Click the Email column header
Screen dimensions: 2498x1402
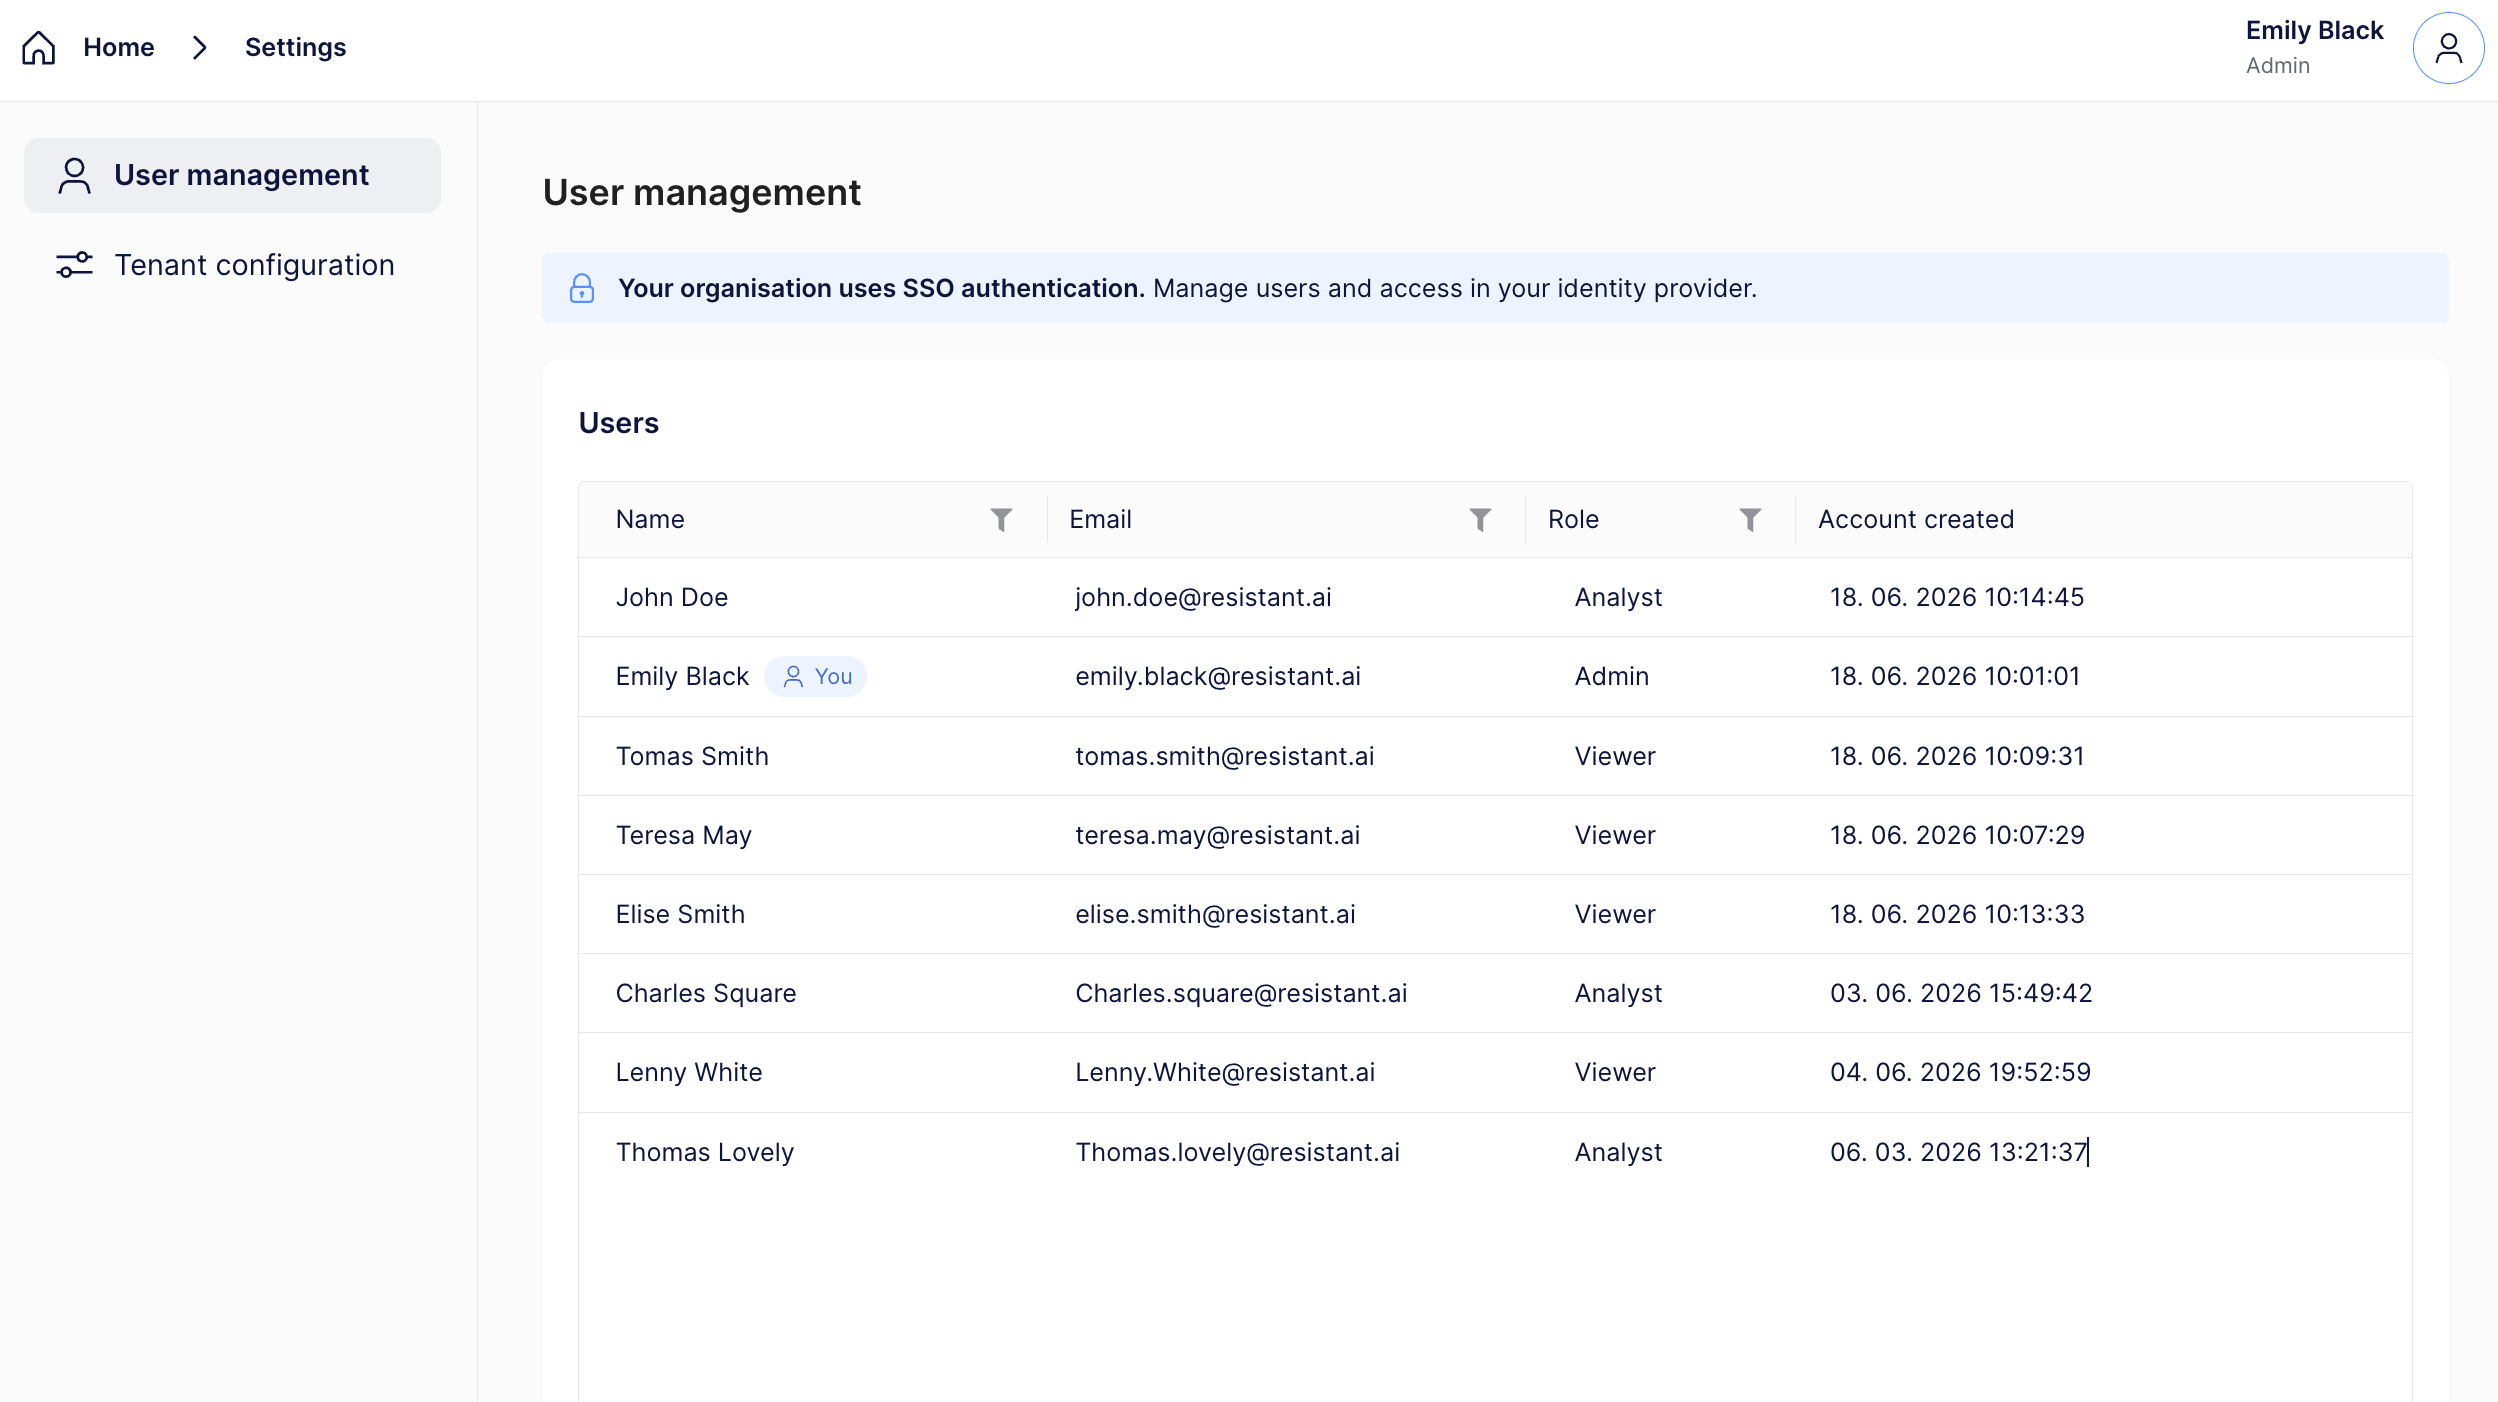coord(1100,520)
